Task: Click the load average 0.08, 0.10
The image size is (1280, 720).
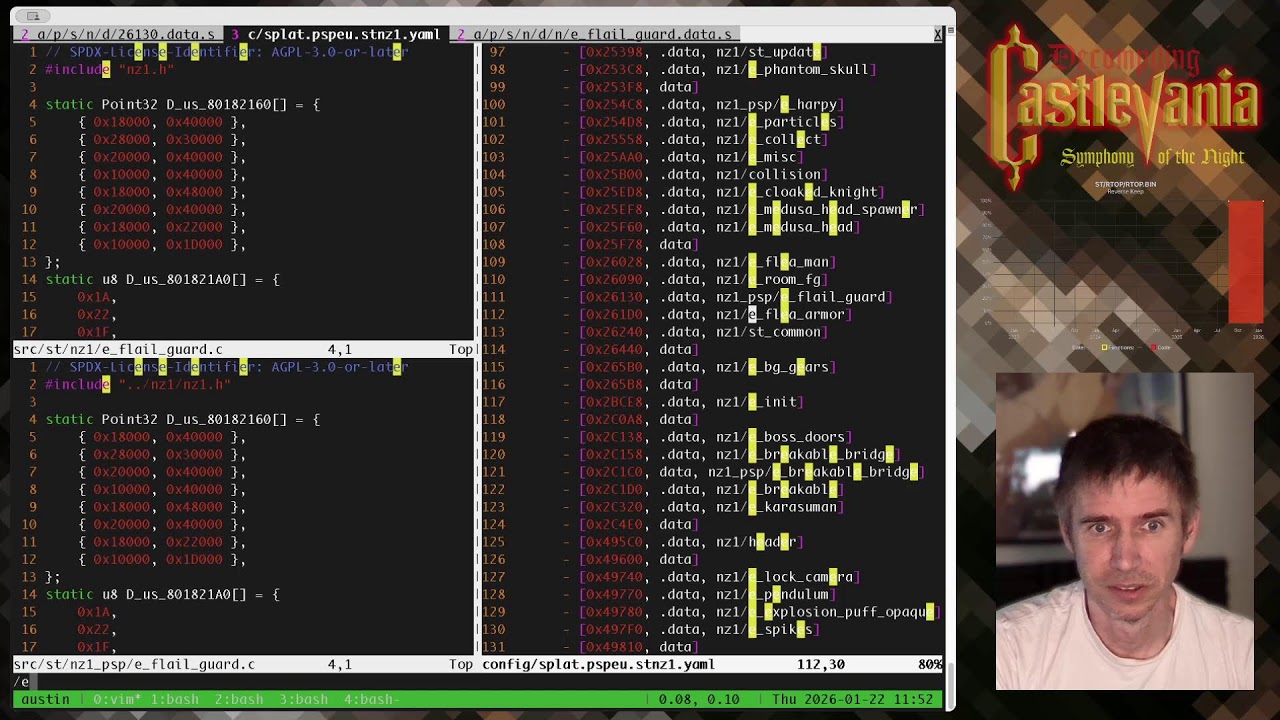Action: (x=699, y=699)
